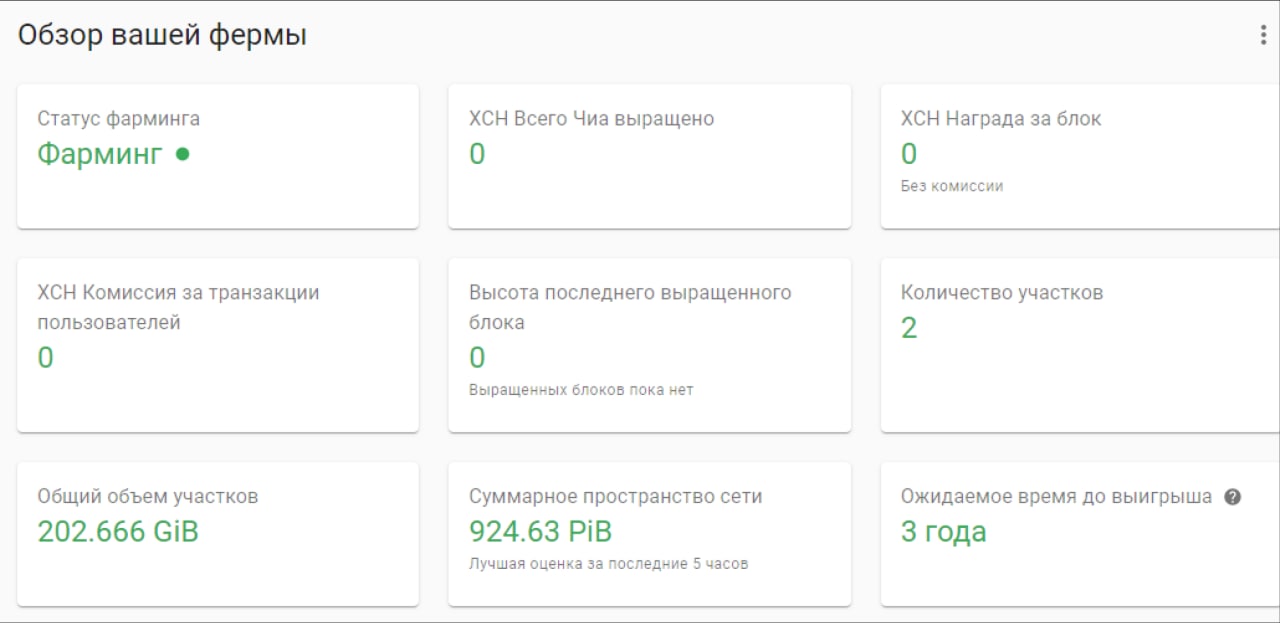Click the 0 value under Награда за блок
The height and width of the screenshot is (623, 1280).
pos(909,154)
